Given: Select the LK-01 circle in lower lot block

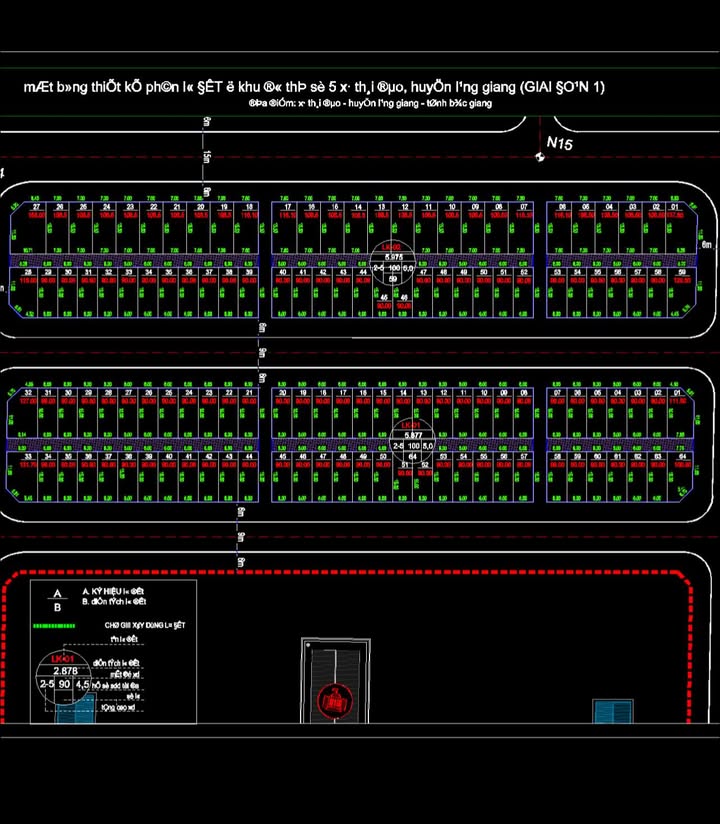Looking at the screenshot, I should 409,440.
